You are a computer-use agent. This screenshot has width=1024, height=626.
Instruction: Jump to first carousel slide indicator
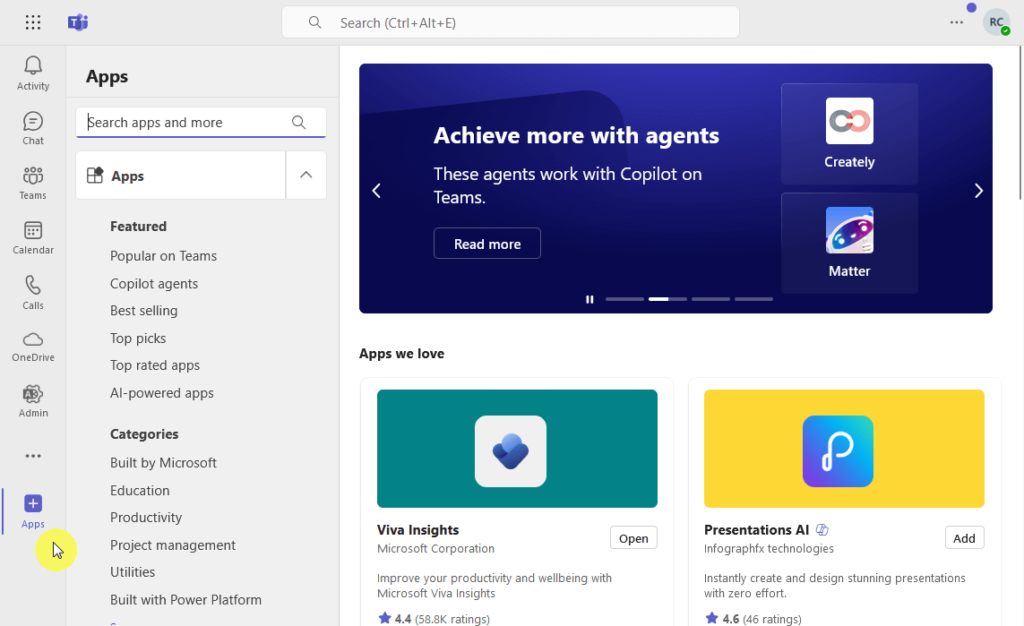[624, 299]
